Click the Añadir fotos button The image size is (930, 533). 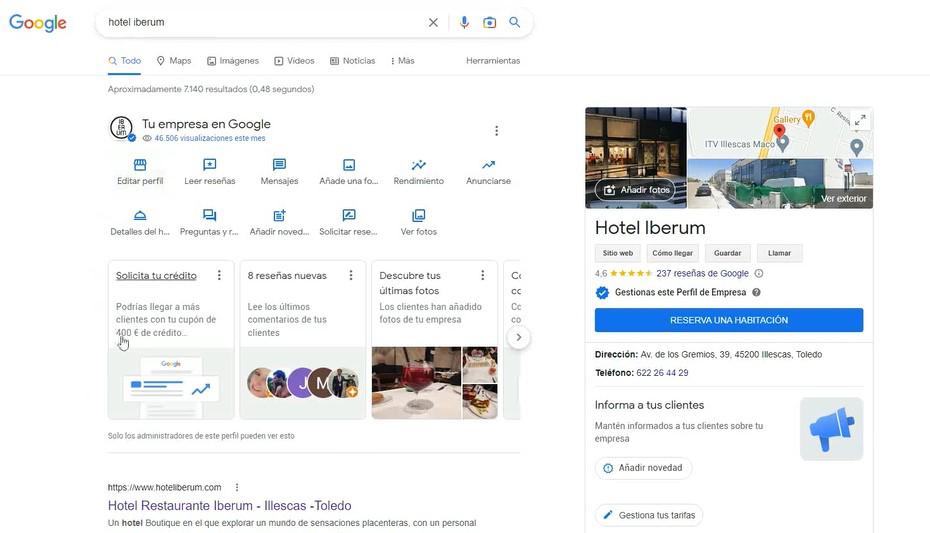(x=635, y=190)
